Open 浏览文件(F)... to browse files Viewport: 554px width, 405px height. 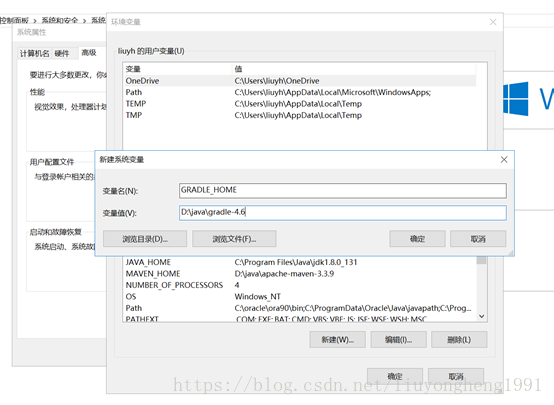(234, 239)
